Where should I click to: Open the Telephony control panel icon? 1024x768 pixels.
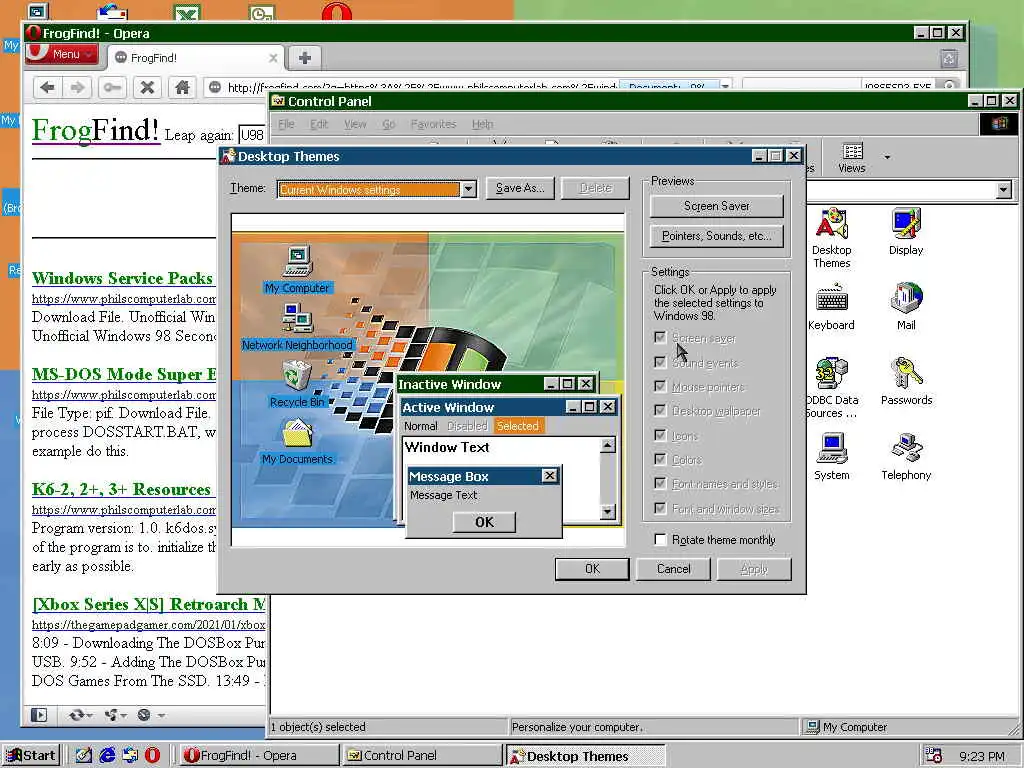pos(906,456)
